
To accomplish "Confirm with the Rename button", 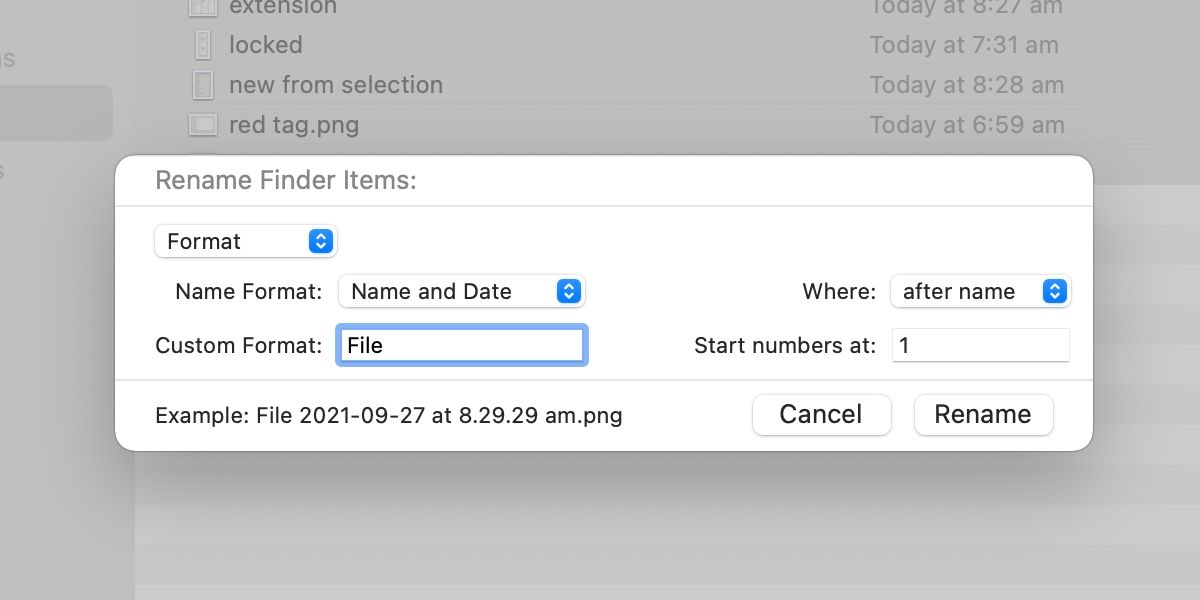I will pyautogui.click(x=983, y=414).
